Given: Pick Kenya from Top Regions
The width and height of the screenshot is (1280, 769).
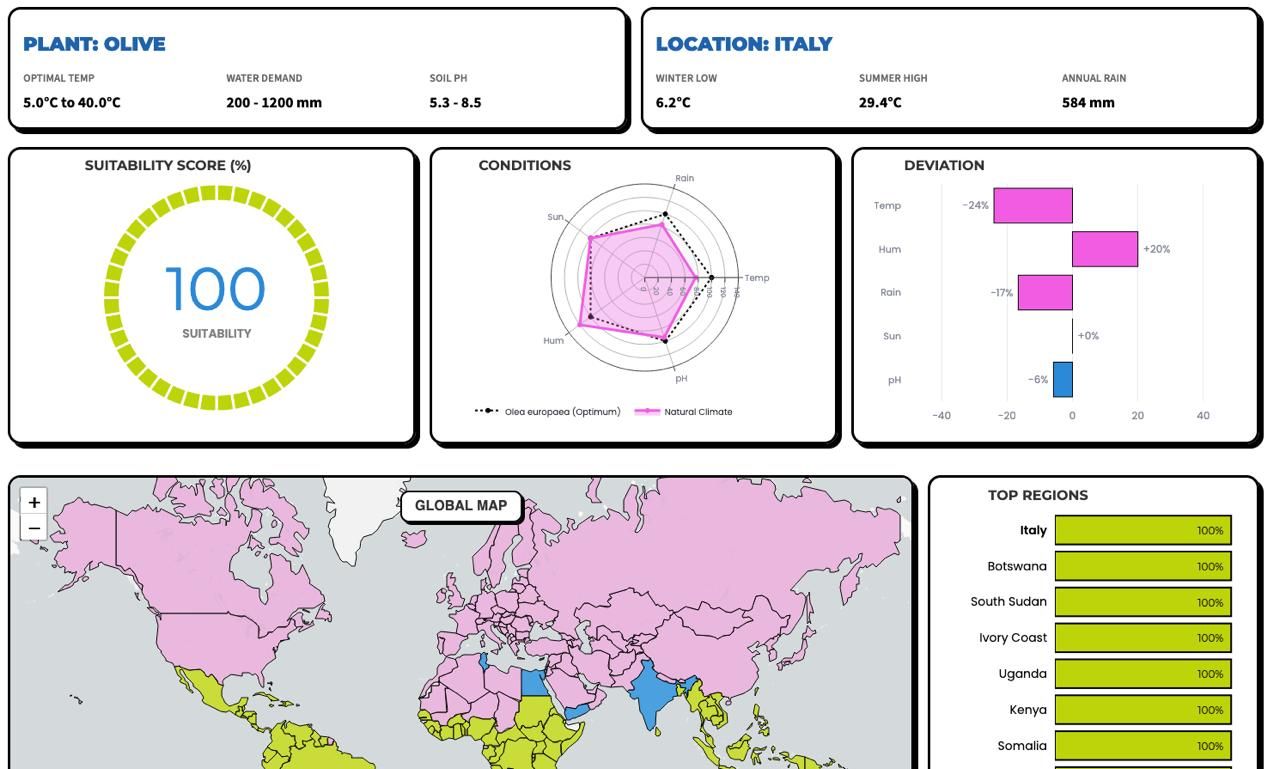Looking at the screenshot, I should [1142, 710].
